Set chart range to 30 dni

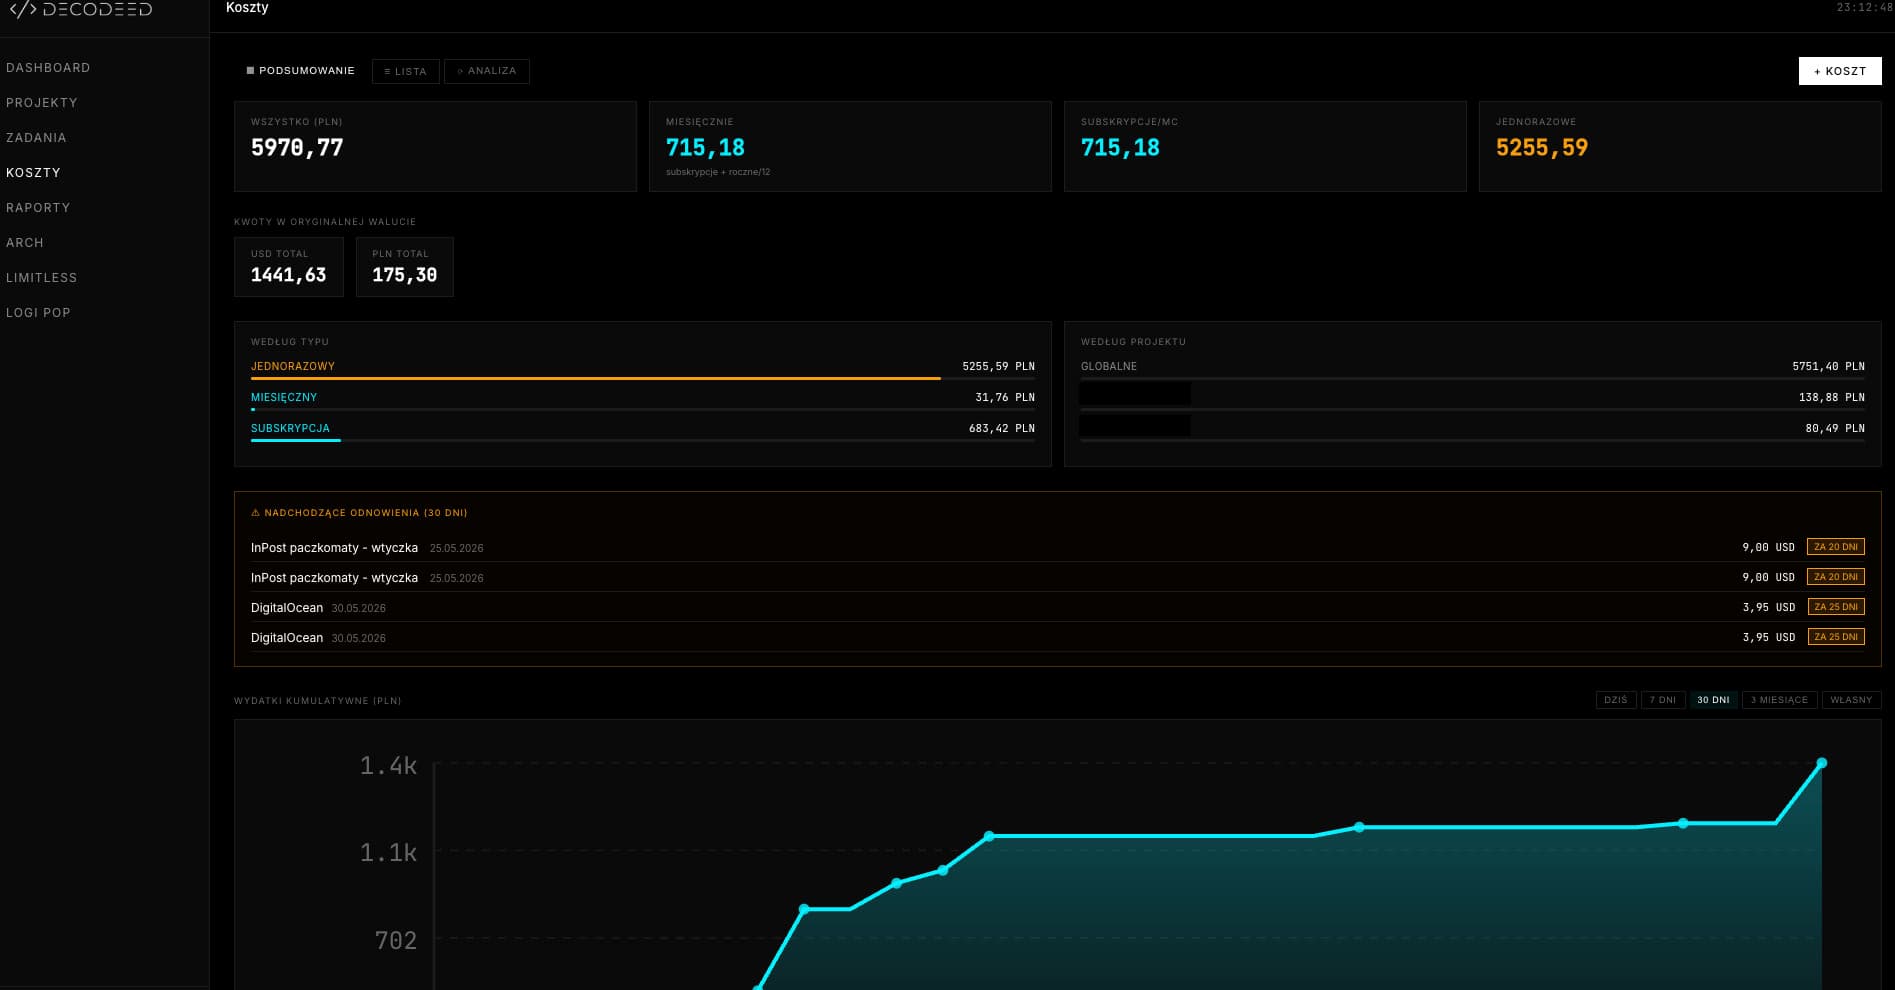pyautogui.click(x=1713, y=700)
